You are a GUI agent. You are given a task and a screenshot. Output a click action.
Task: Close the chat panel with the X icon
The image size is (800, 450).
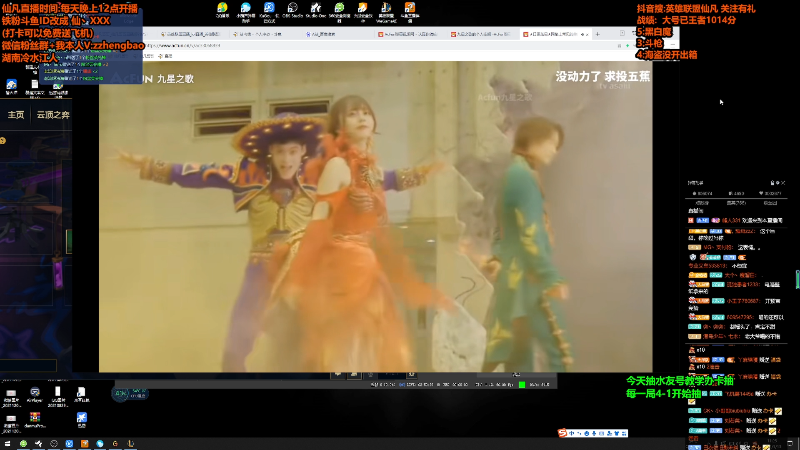[783, 183]
